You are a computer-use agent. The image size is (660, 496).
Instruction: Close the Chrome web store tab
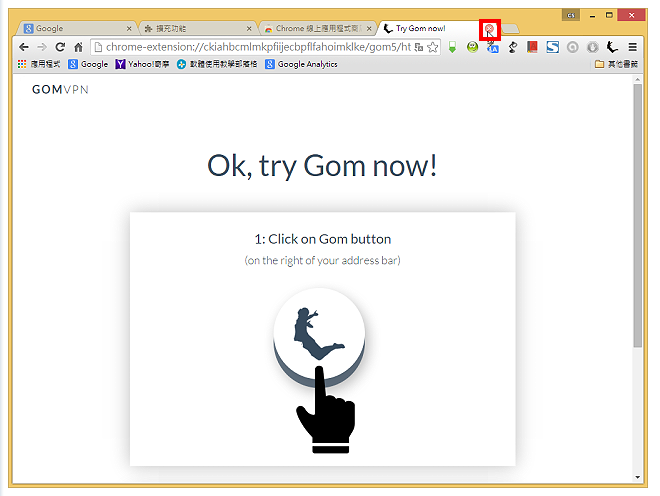pos(369,29)
